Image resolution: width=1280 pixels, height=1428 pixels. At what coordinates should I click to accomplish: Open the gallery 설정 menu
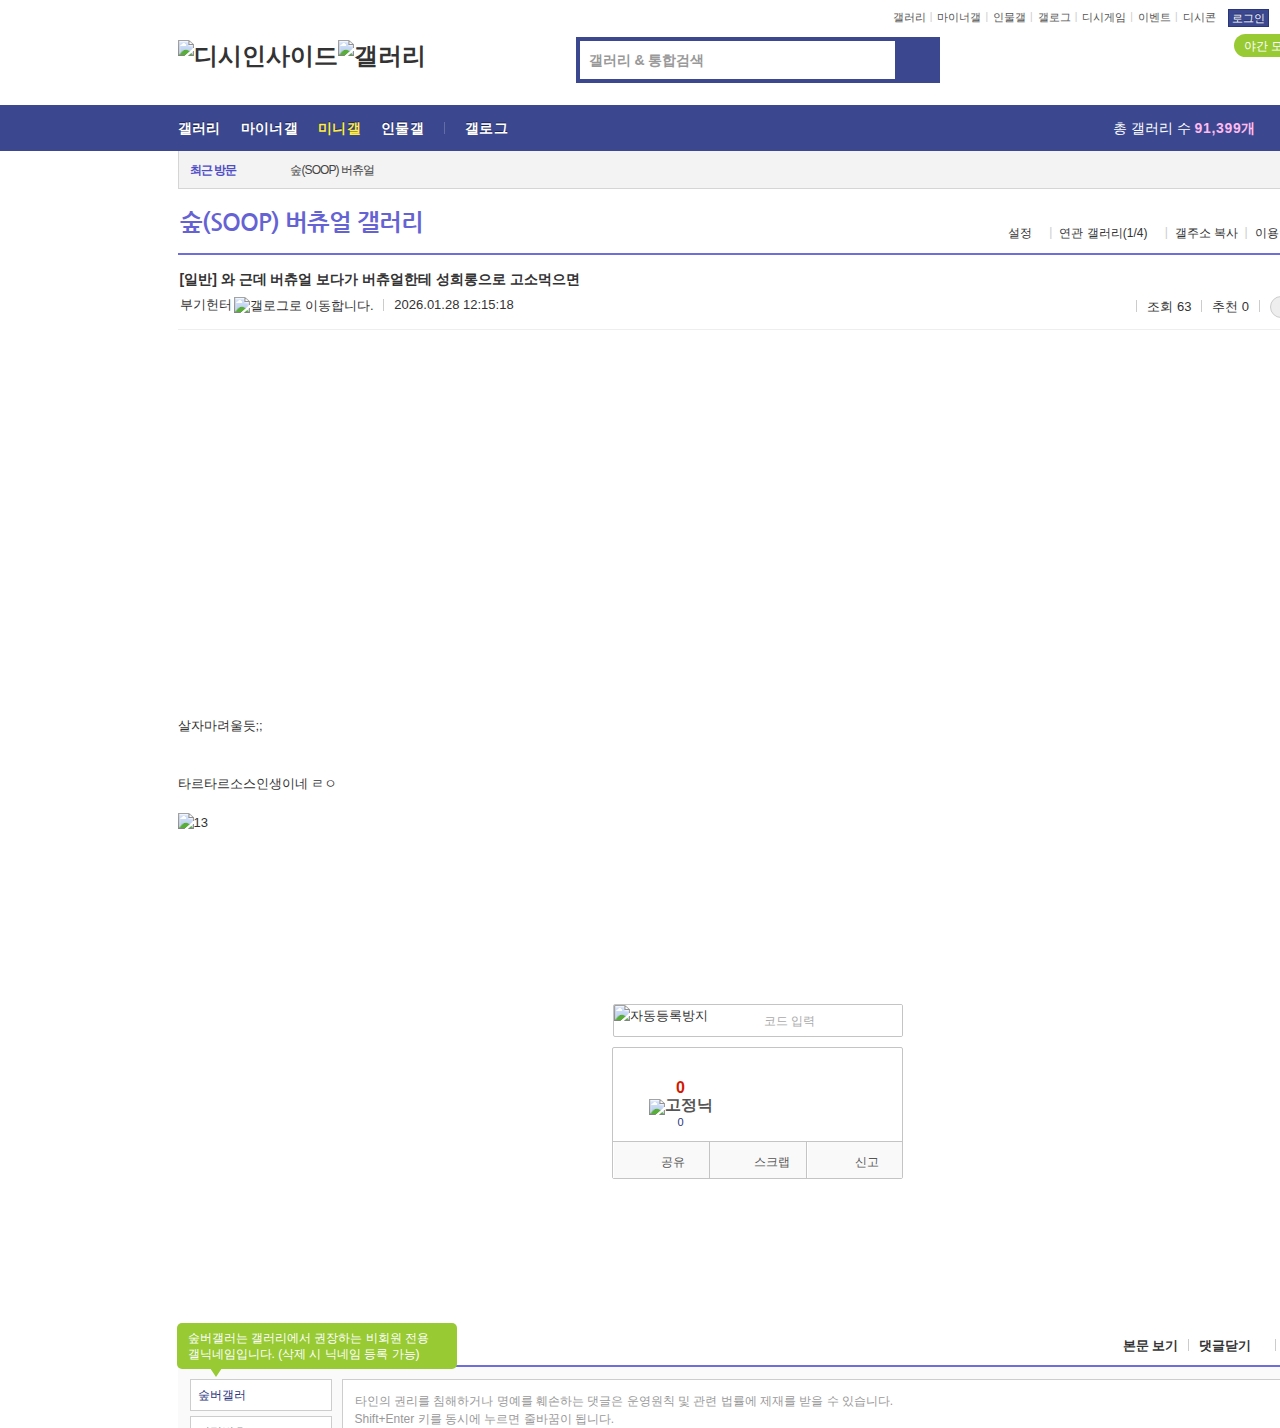tap(1019, 233)
